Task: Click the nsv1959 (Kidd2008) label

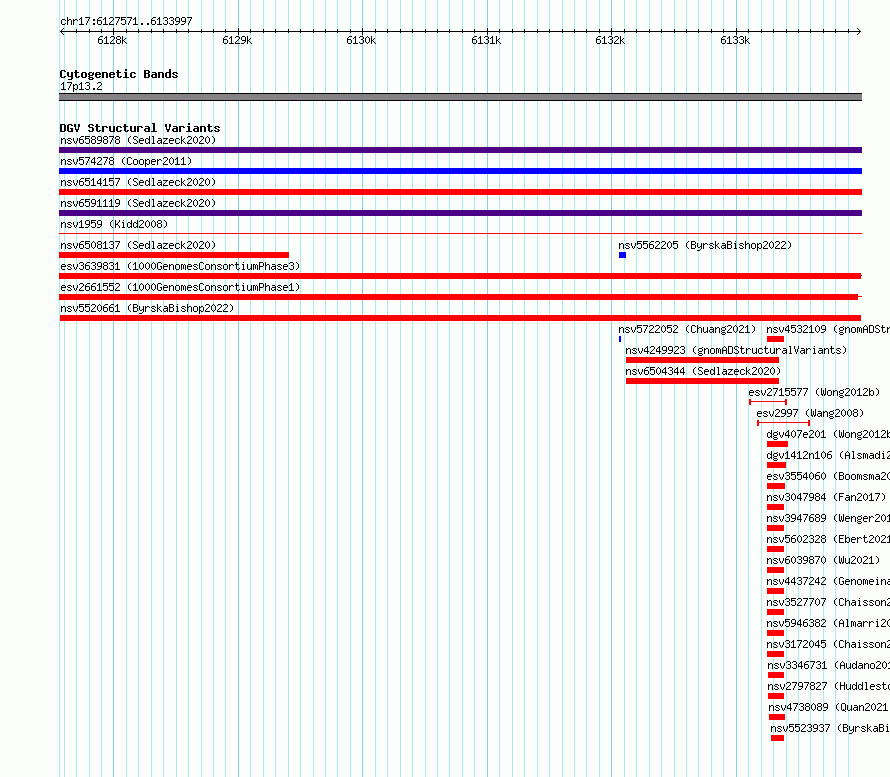Action: [114, 224]
